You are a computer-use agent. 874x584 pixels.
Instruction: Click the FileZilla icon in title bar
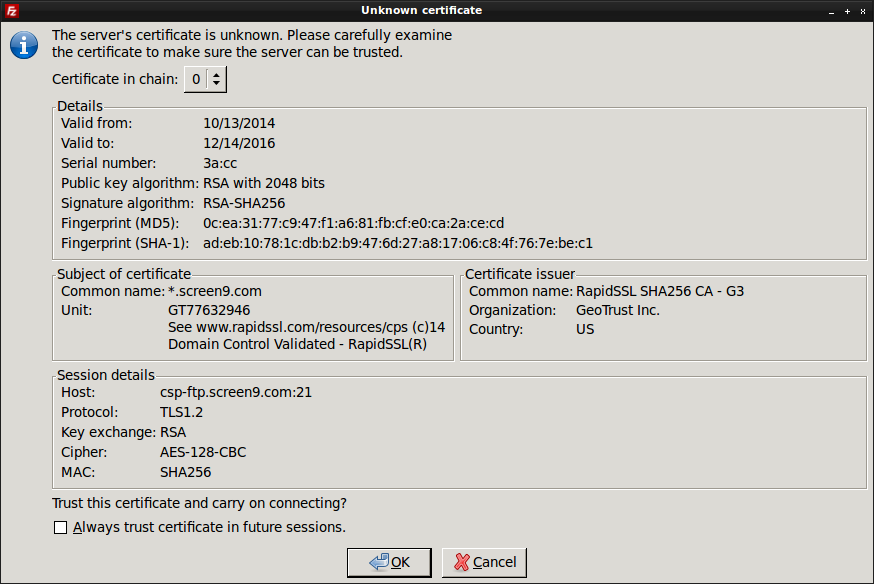(x=11, y=11)
